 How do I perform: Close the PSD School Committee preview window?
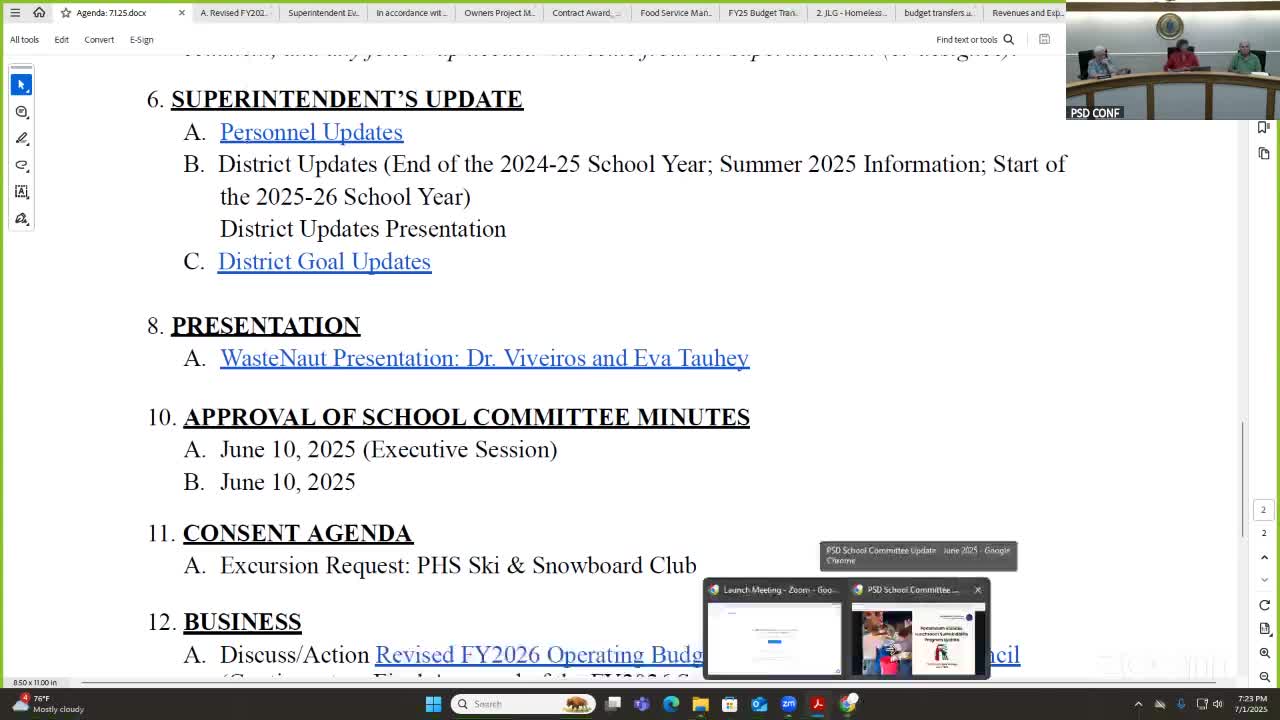tap(978, 590)
